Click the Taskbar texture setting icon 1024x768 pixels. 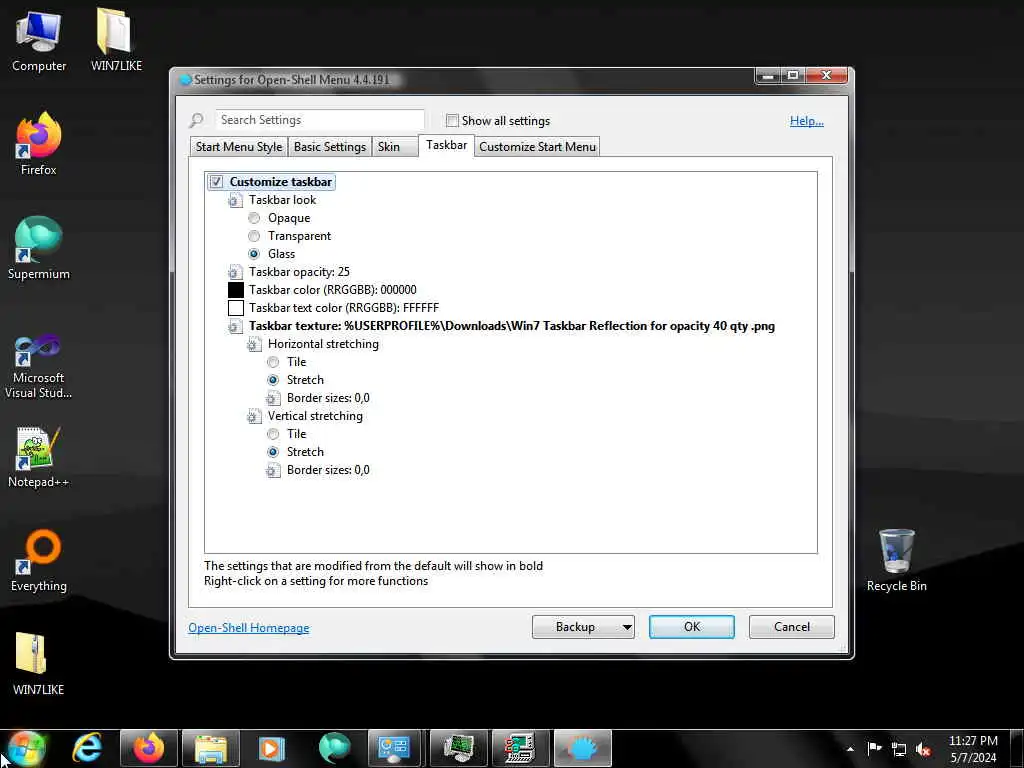click(234, 326)
